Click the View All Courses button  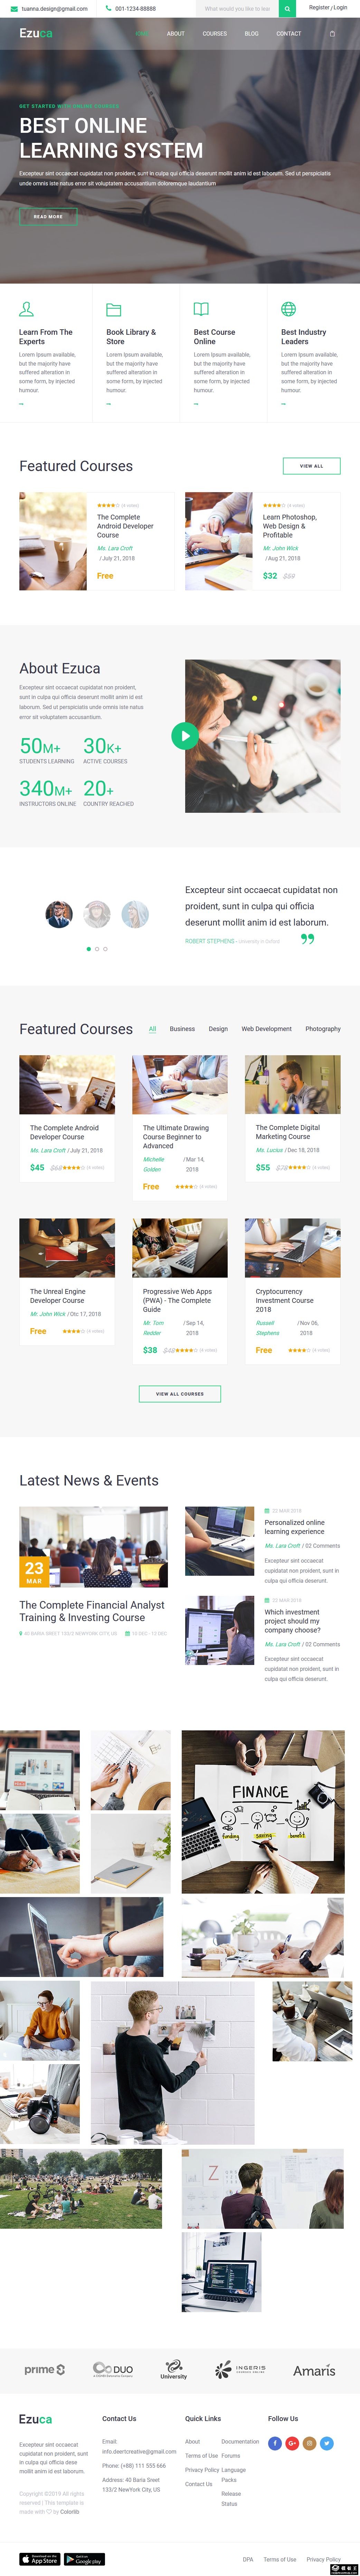pos(180,1394)
